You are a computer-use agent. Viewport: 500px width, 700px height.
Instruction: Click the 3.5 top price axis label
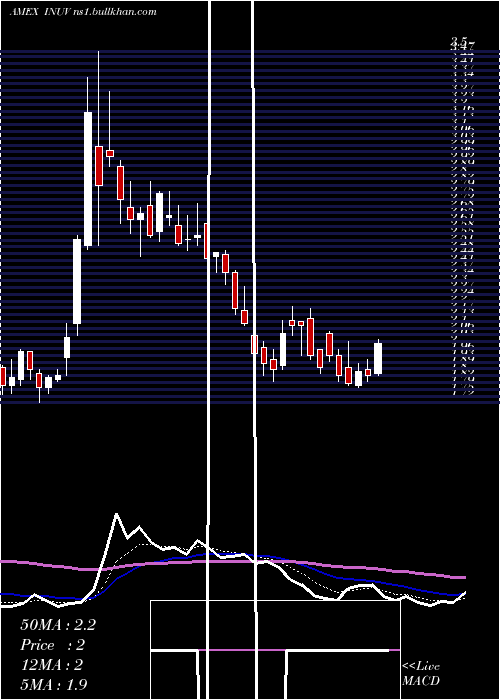pos(459,41)
